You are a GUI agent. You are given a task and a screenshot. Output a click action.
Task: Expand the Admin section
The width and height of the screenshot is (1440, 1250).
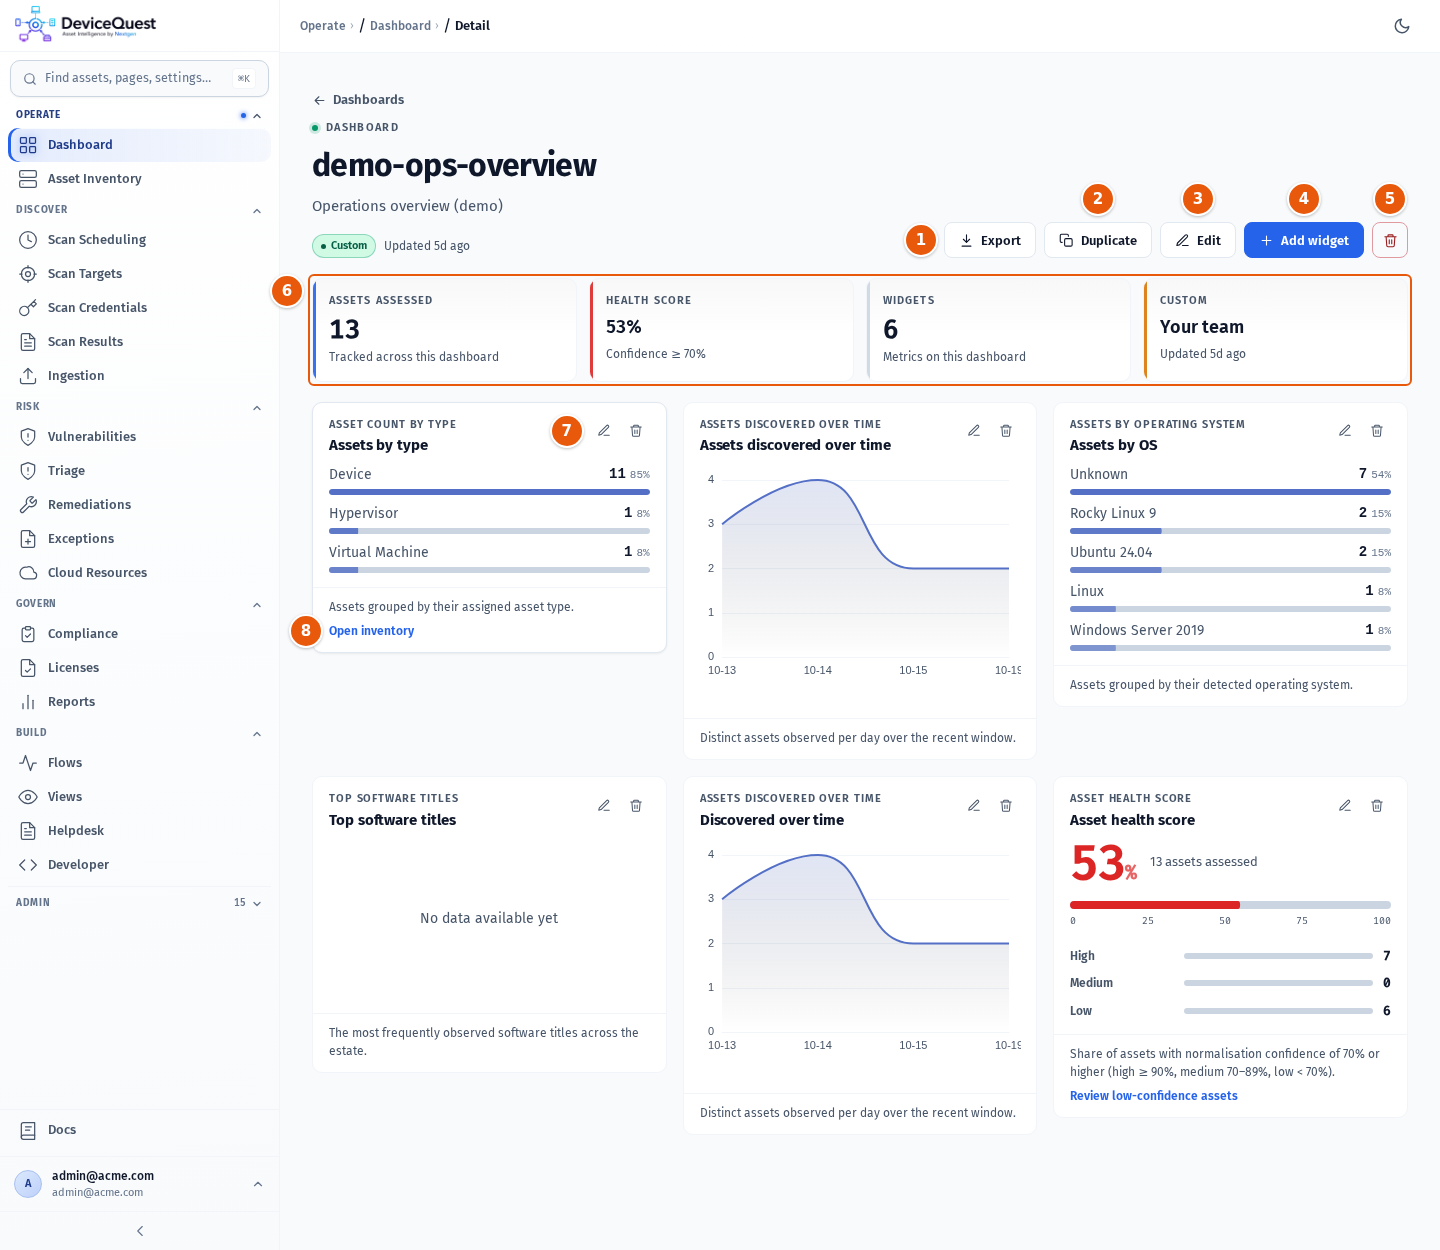tap(257, 904)
